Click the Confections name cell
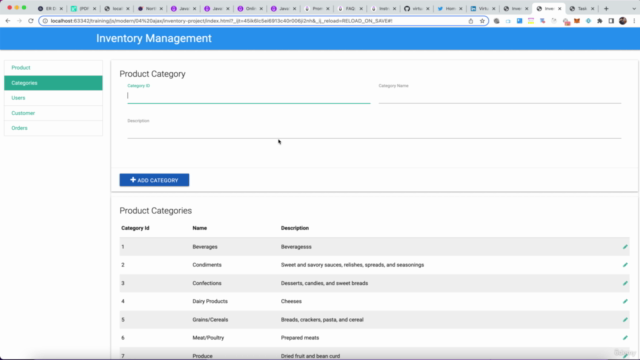 click(x=207, y=283)
